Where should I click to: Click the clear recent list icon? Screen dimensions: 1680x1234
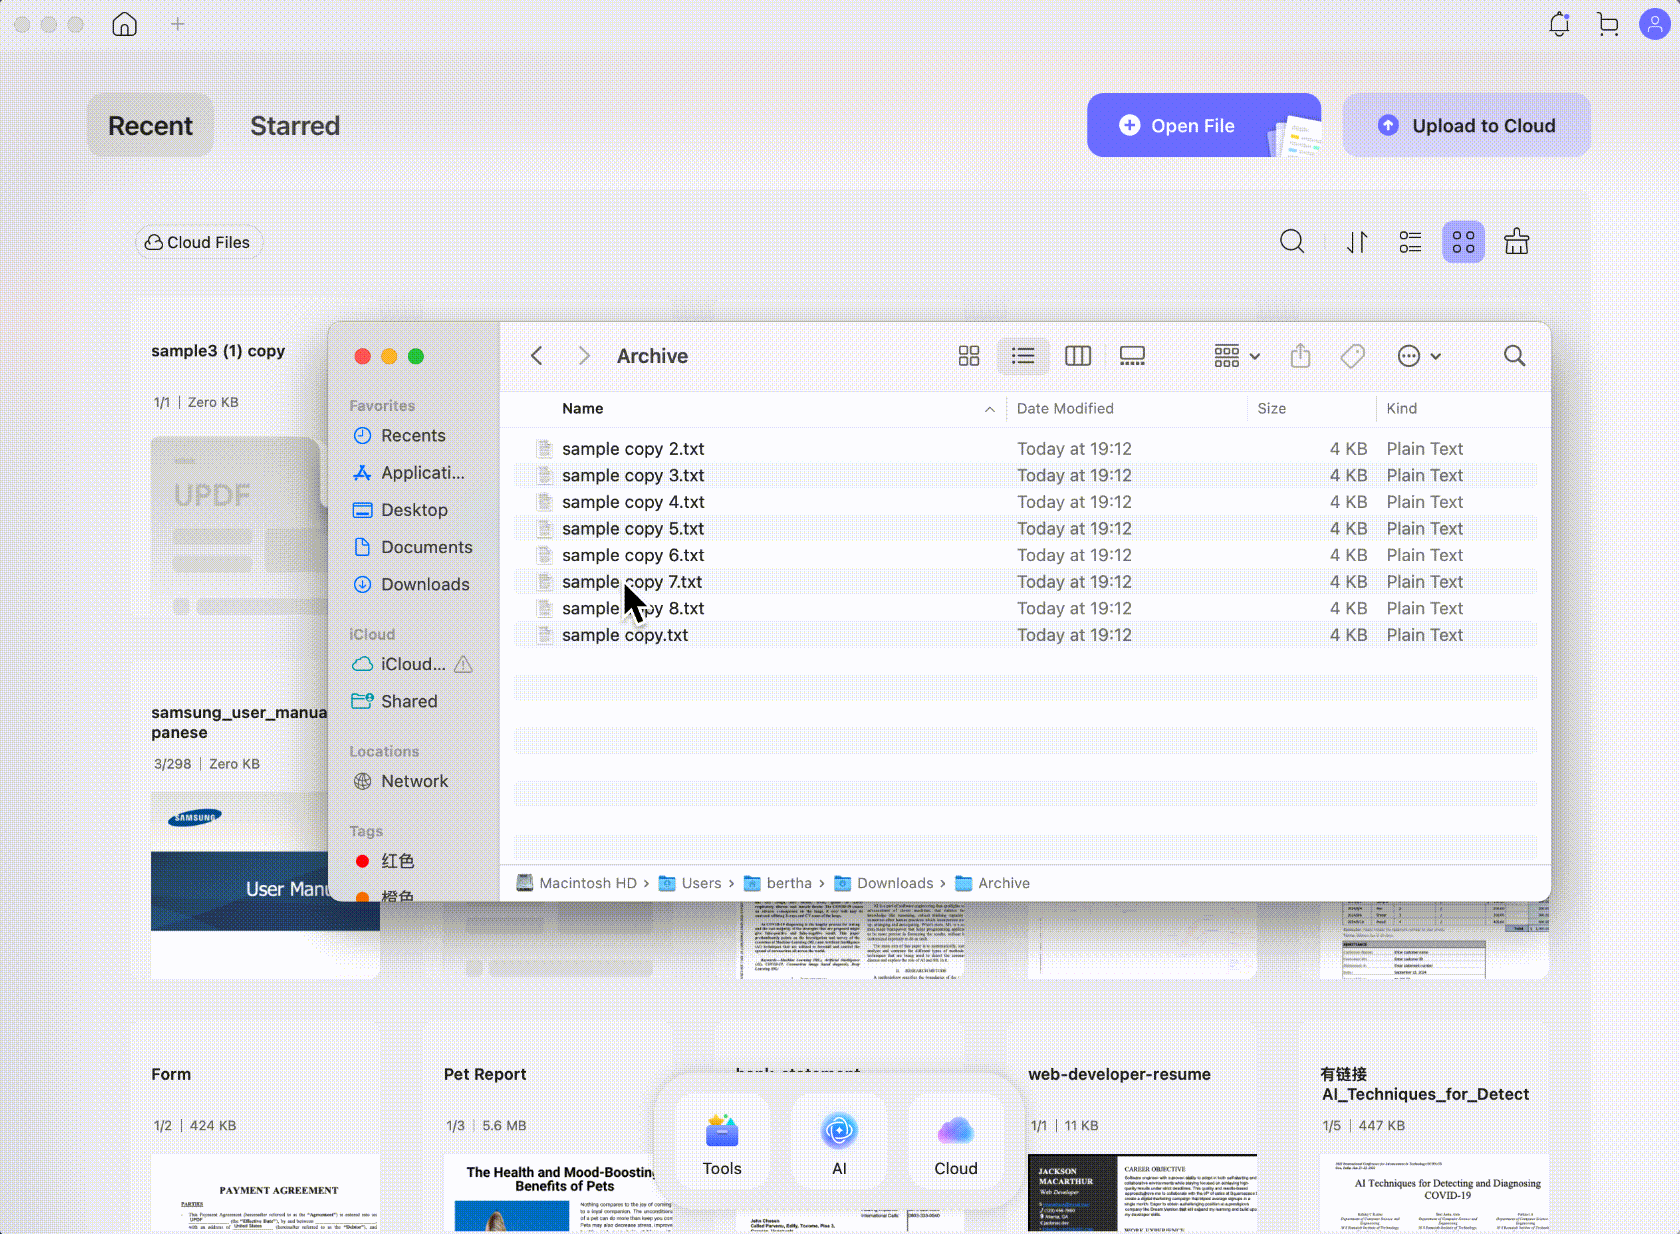coord(1517,242)
